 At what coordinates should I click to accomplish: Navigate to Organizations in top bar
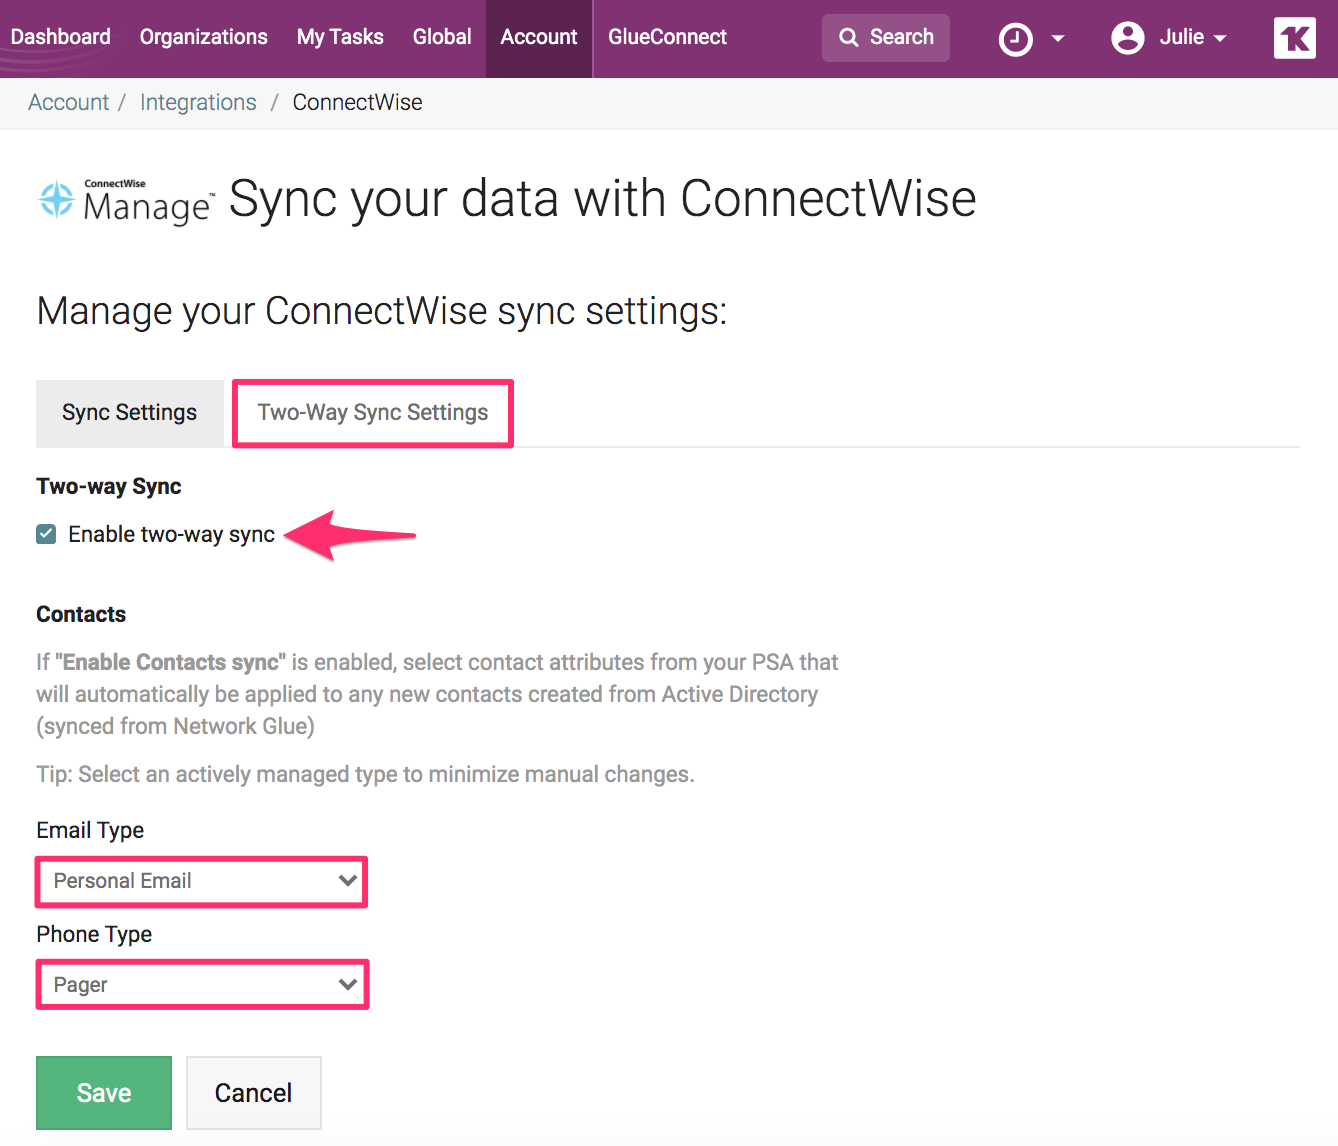(203, 37)
